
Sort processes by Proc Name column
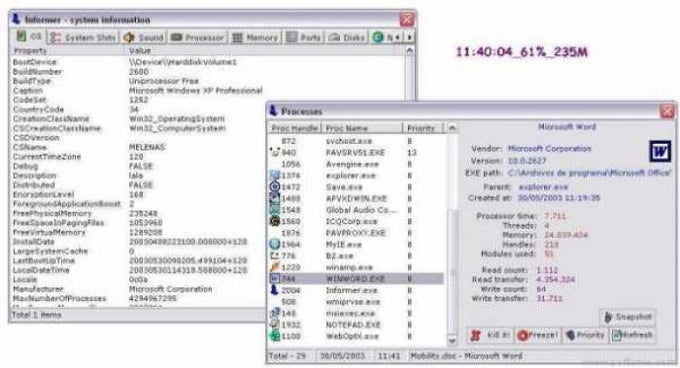click(362, 128)
